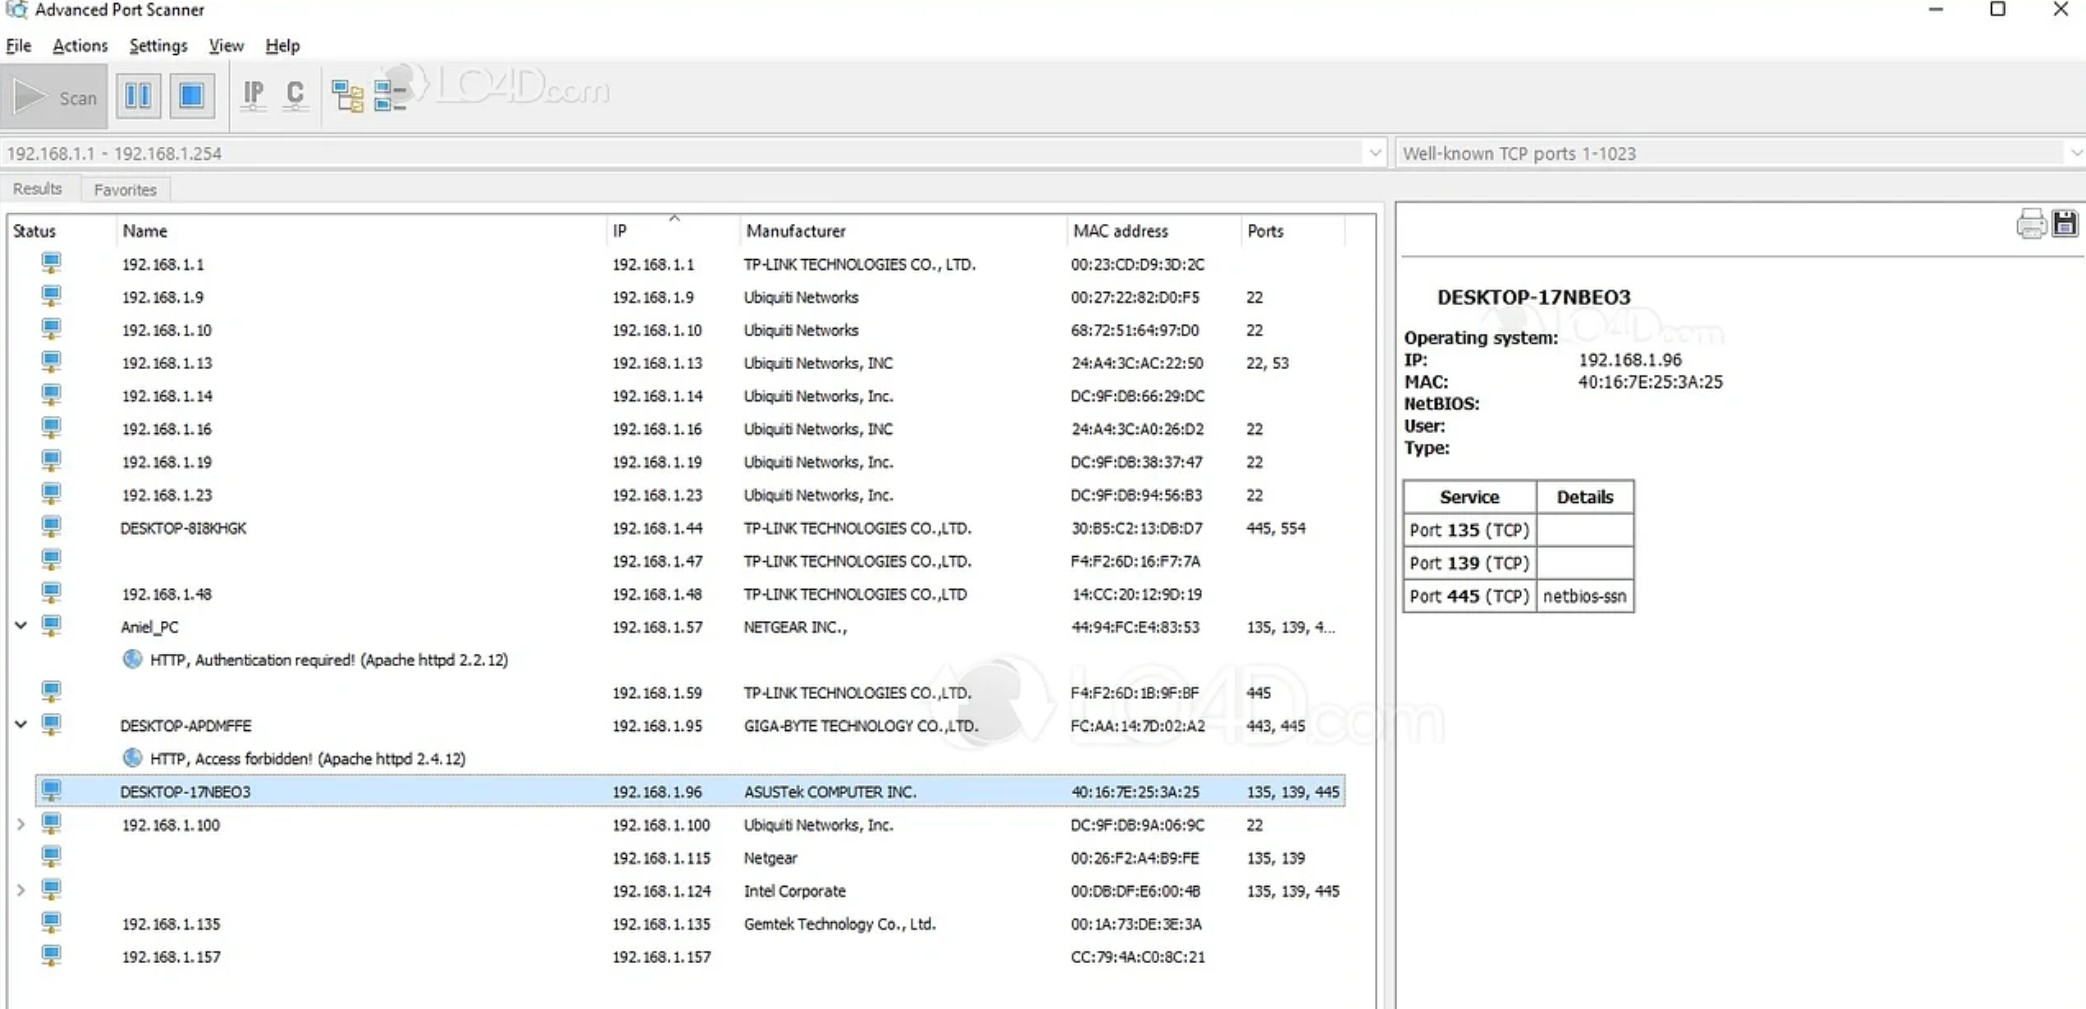Click the IP range toolbar icon
The image size is (2086, 1009).
click(253, 96)
